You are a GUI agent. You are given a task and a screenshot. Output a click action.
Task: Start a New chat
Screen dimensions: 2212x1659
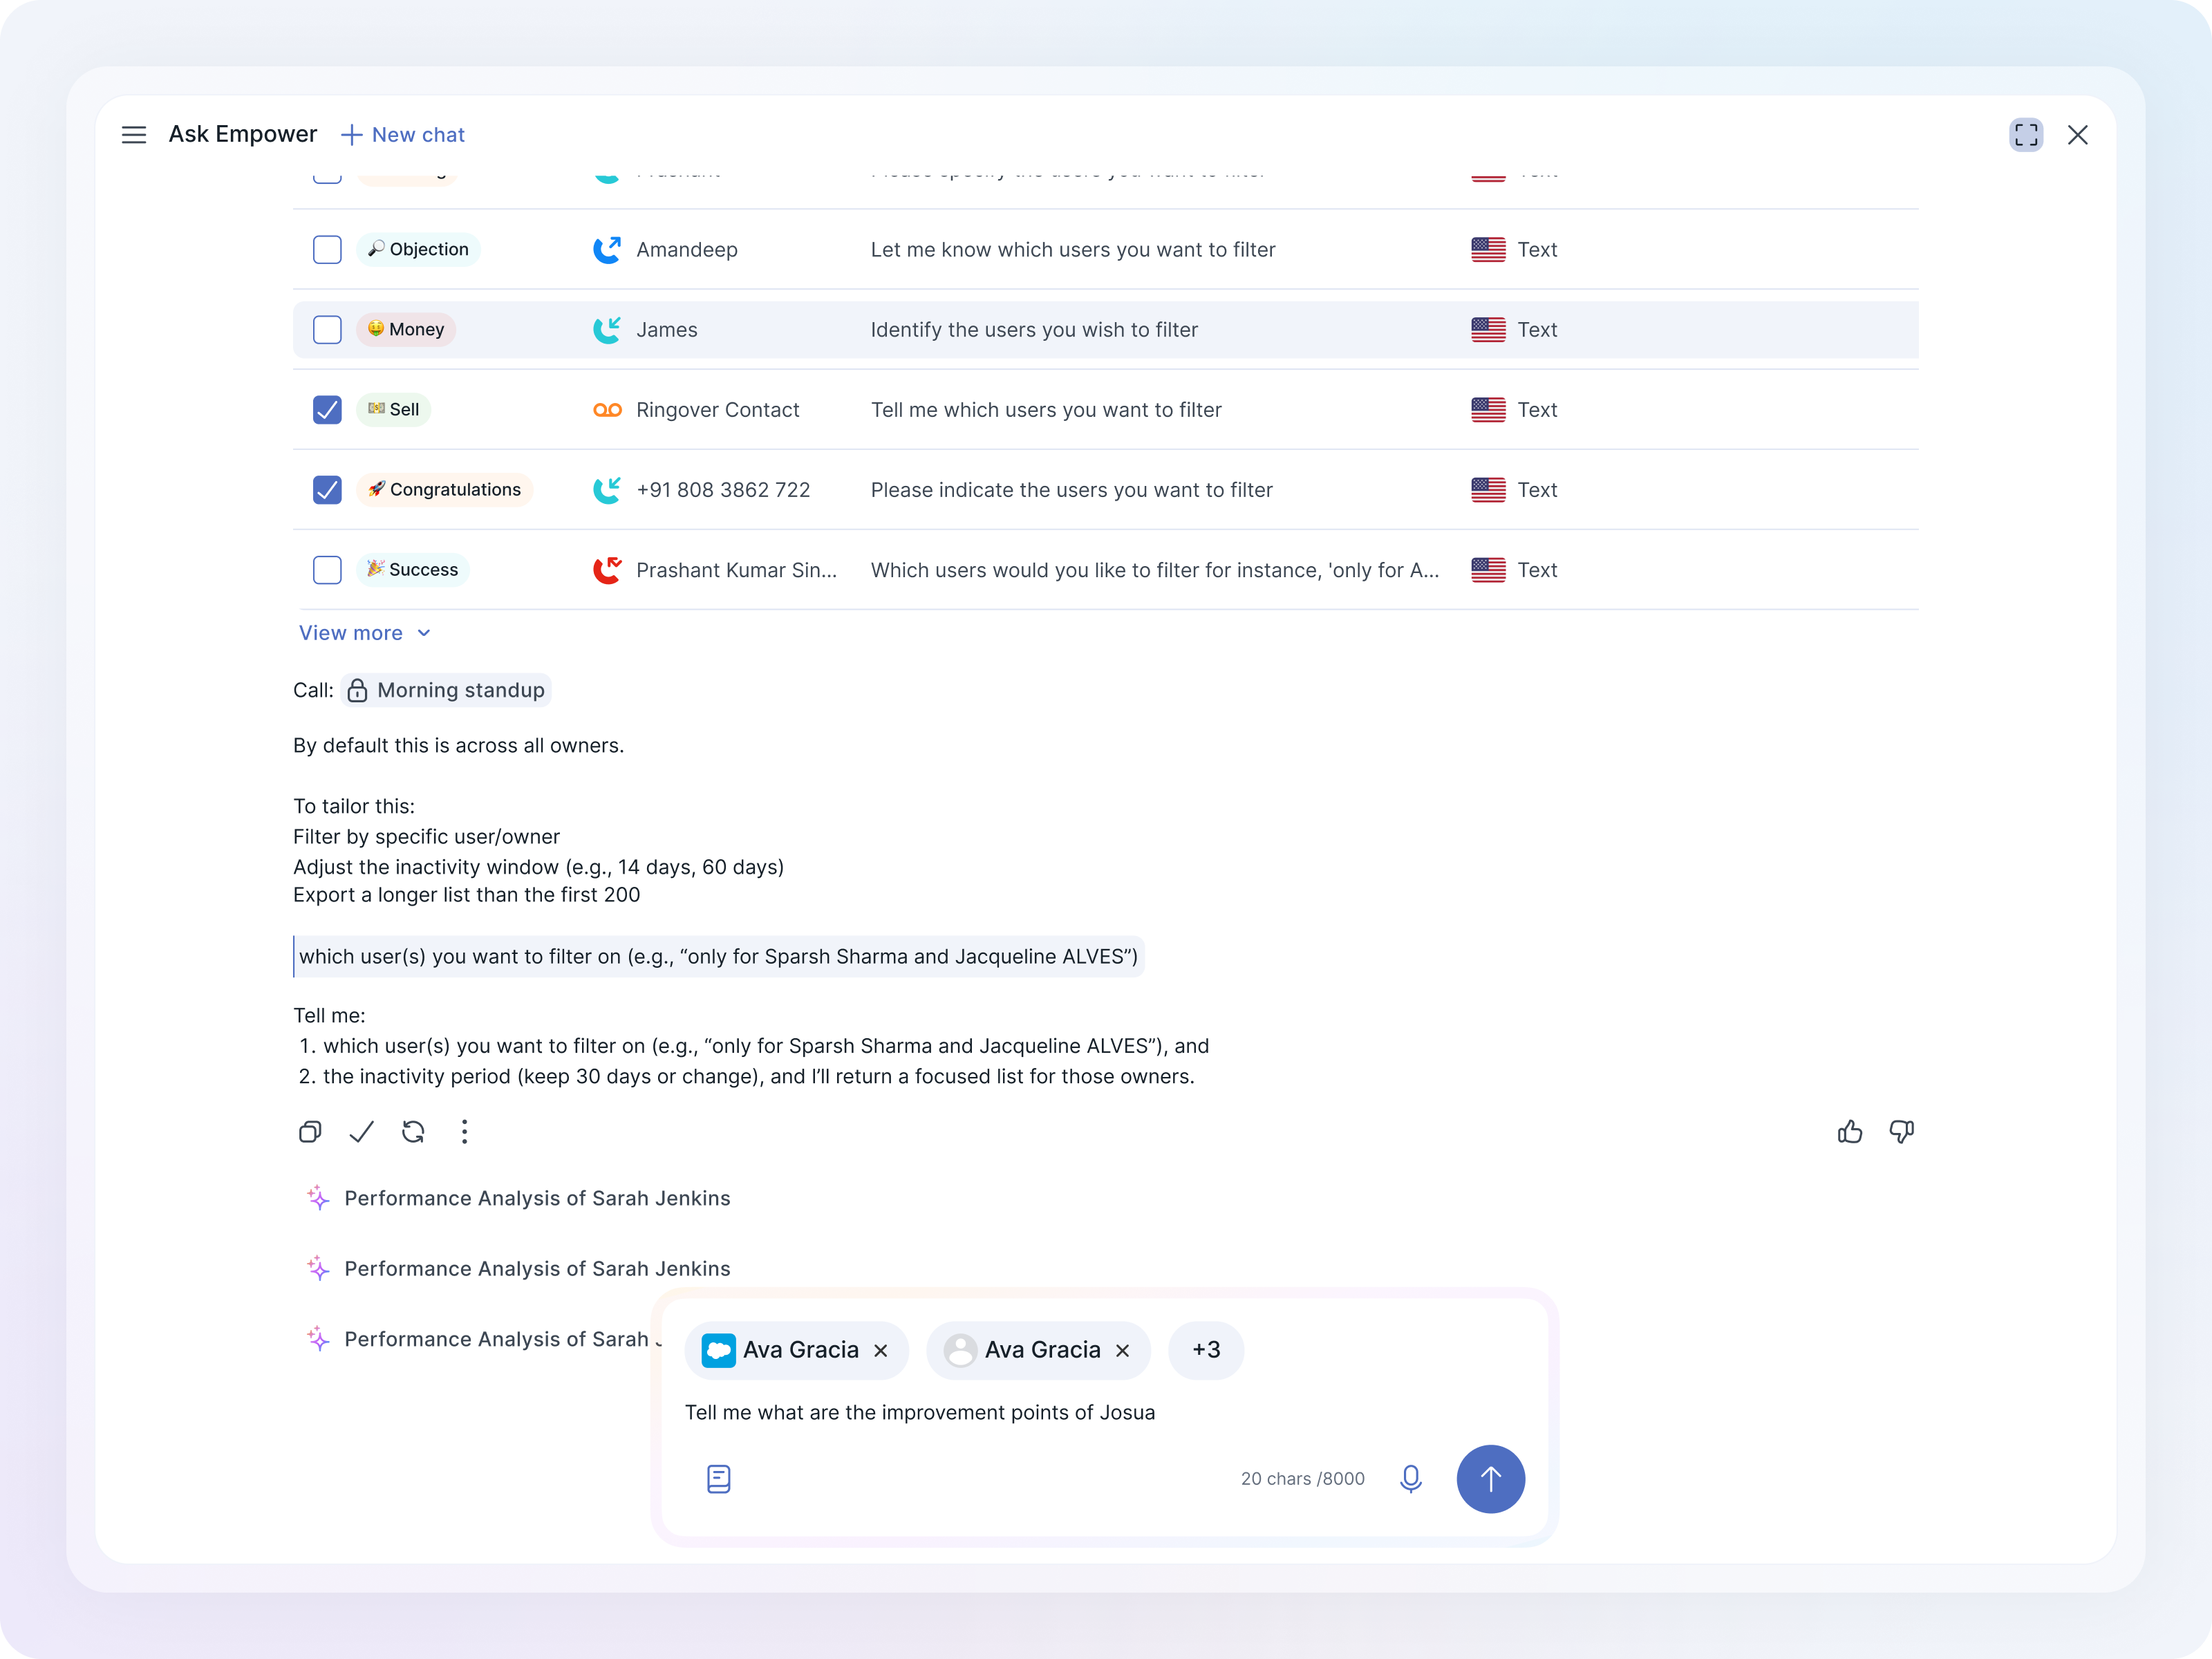(x=403, y=135)
